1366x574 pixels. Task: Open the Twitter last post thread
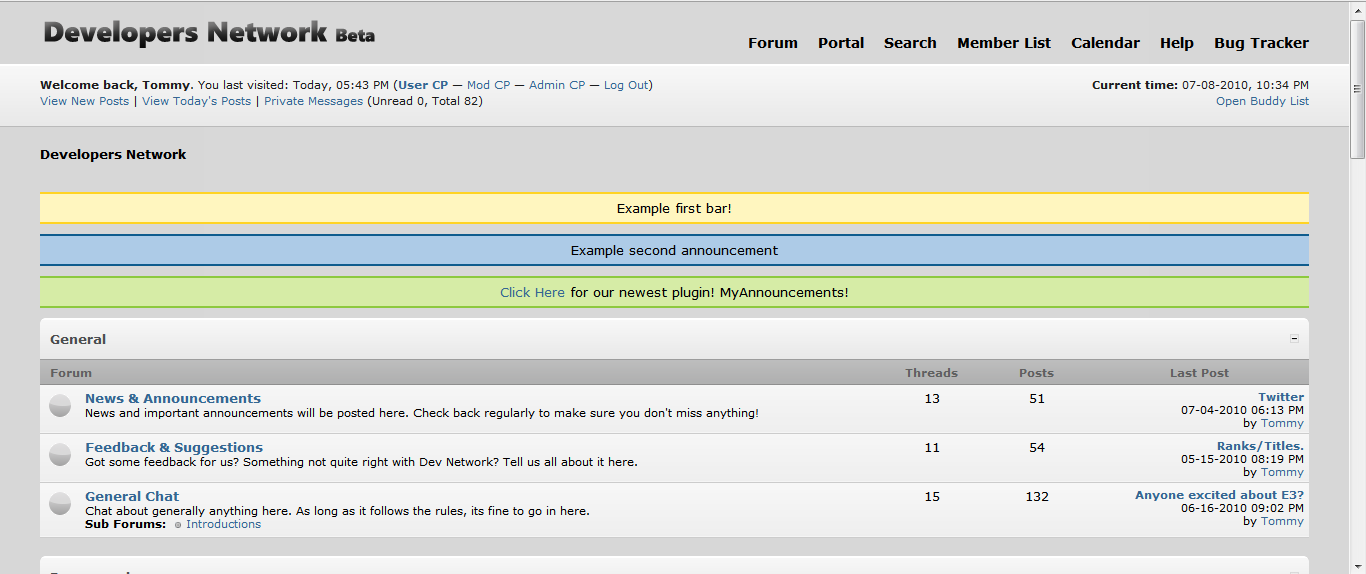click(x=1280, y=397)
